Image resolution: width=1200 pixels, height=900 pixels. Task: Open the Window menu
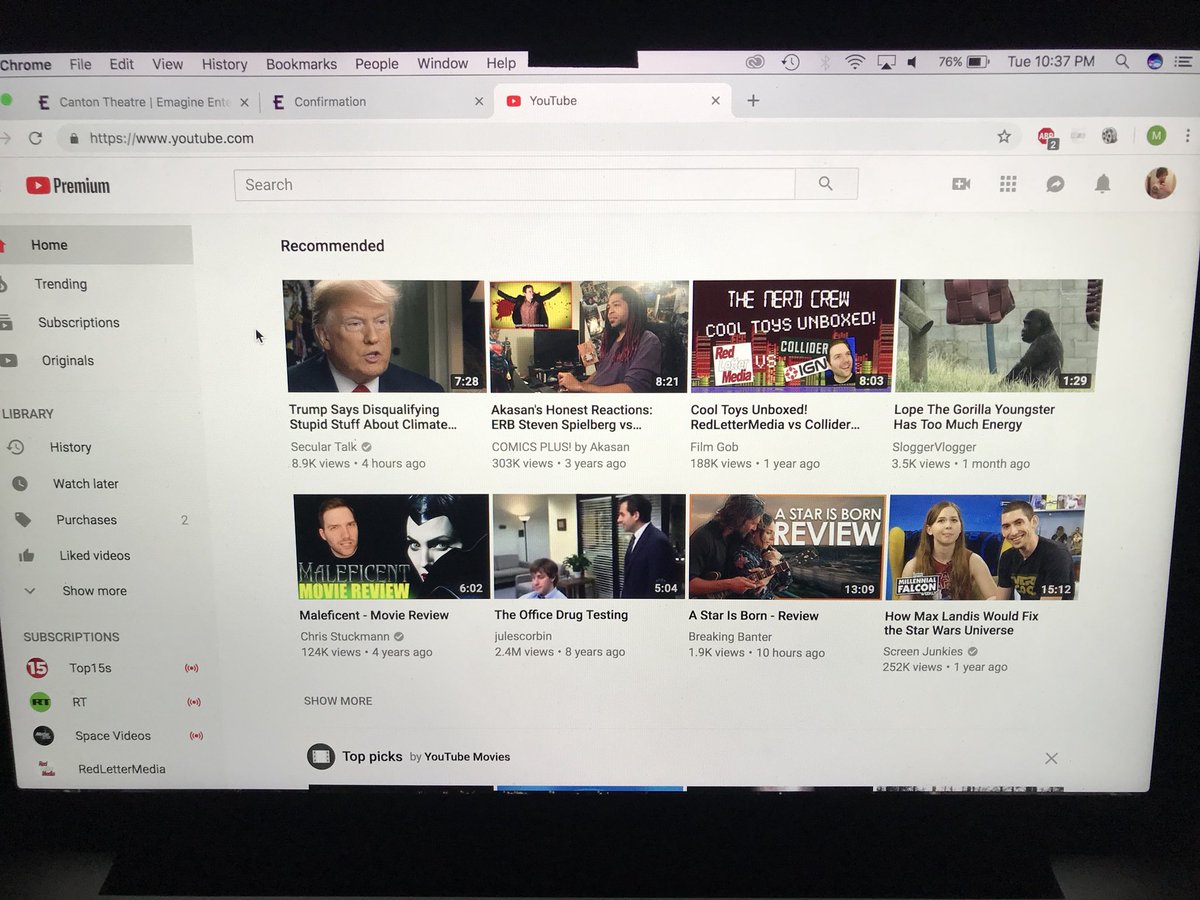tap(442, 63)
